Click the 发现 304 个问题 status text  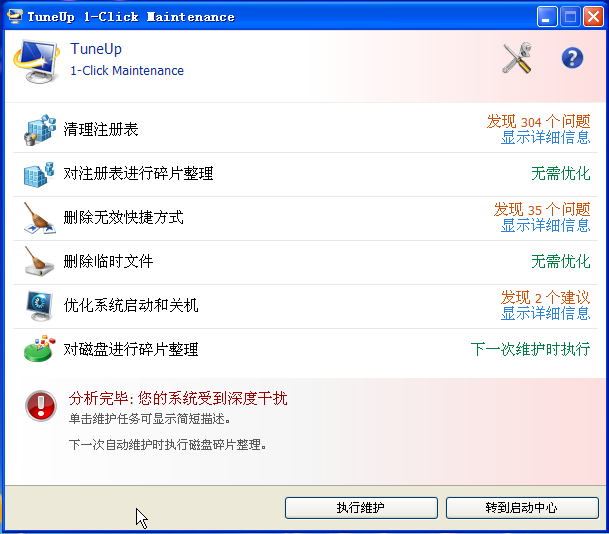pos(538,122)
